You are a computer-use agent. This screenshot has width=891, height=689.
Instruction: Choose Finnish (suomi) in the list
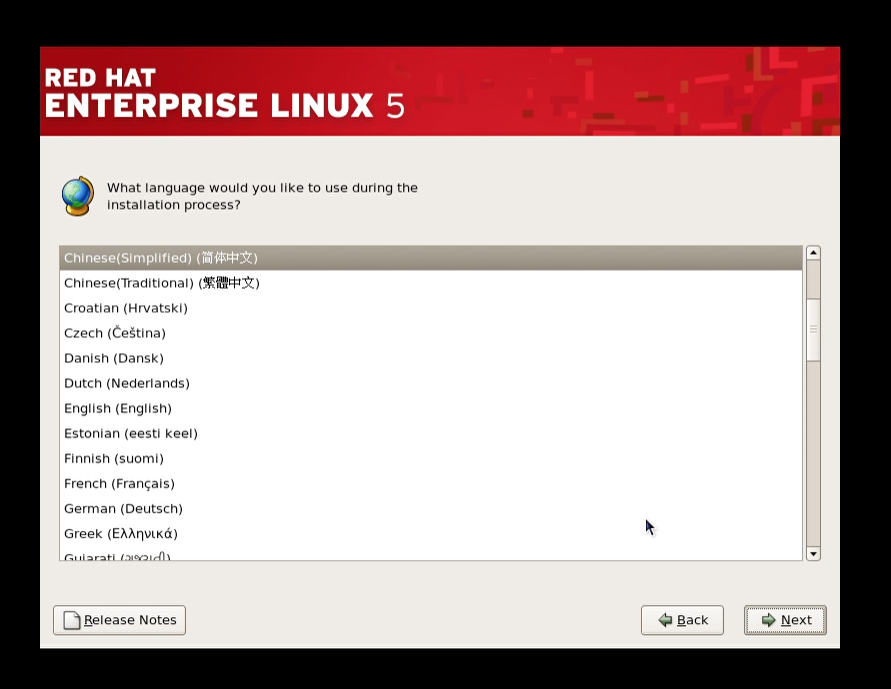point(431,458)
